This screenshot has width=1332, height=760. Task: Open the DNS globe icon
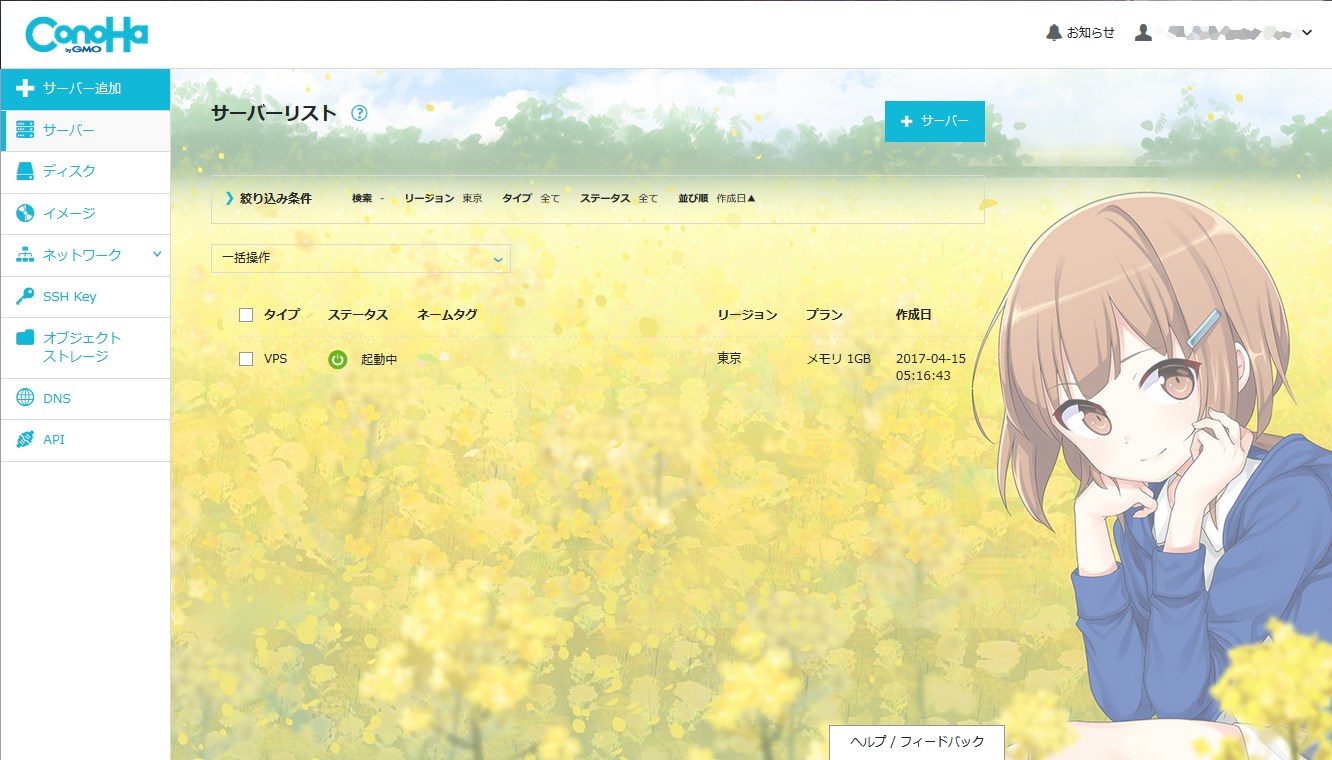[25, 398]
